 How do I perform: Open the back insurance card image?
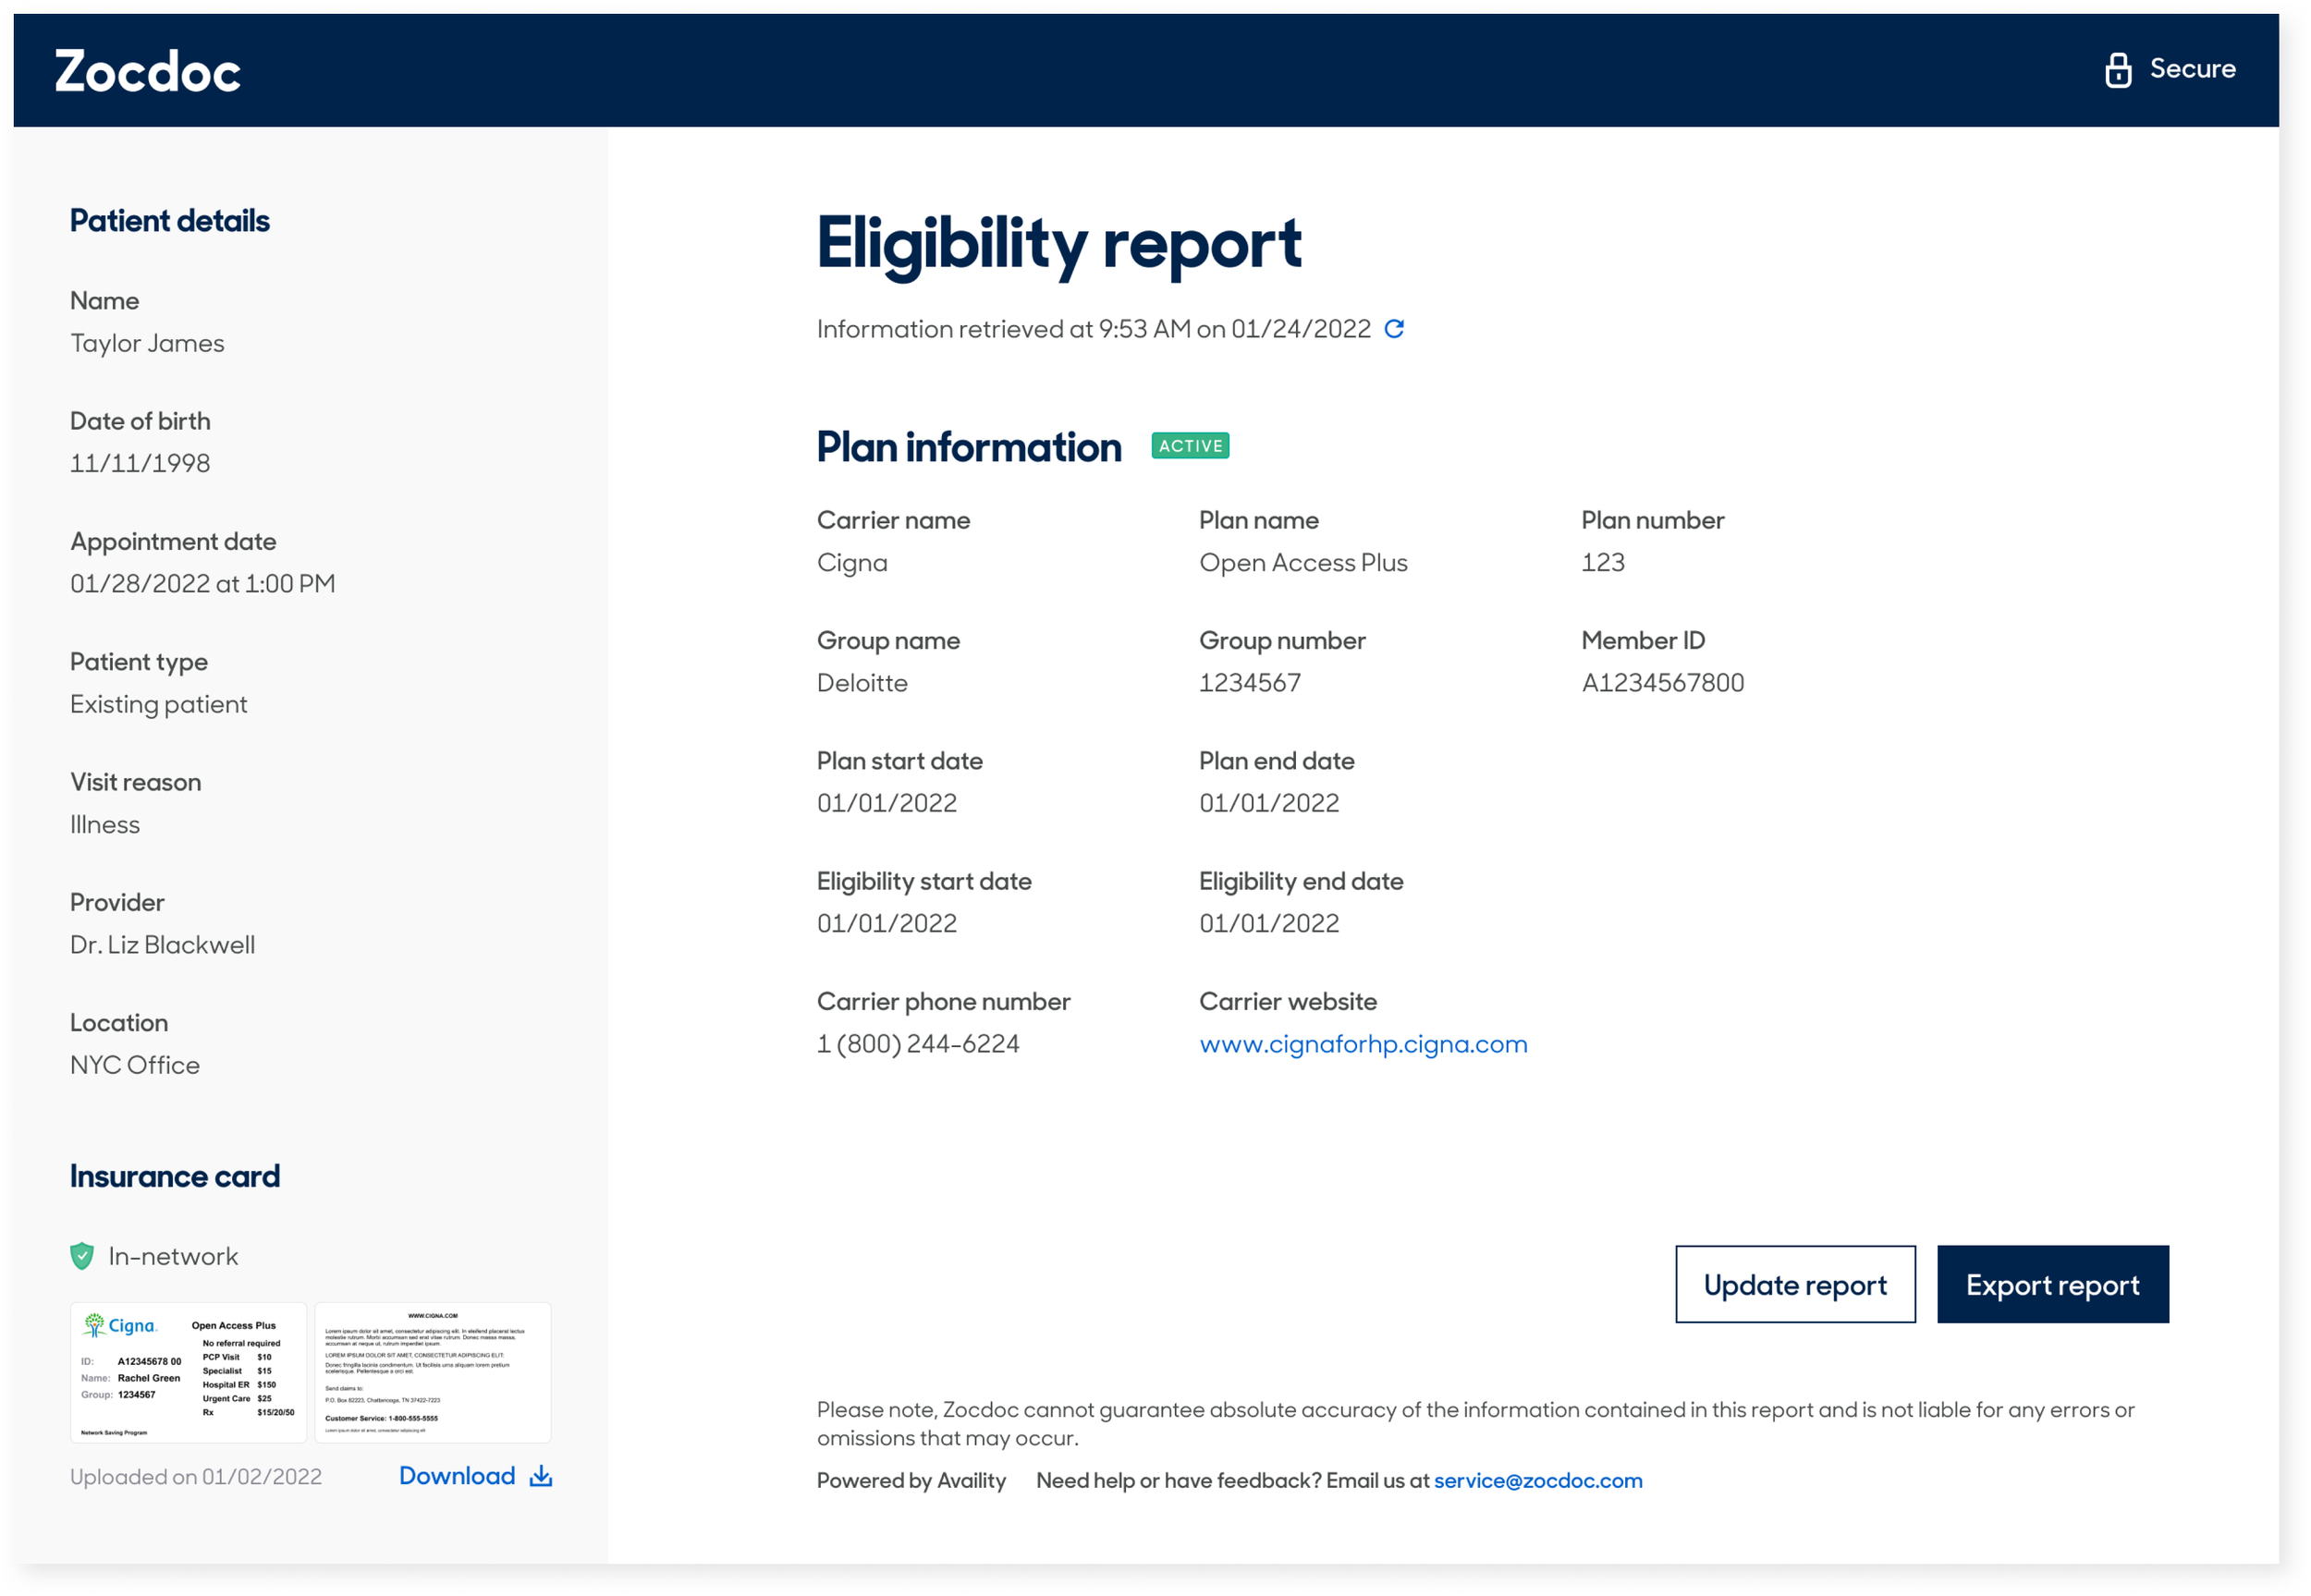pos(433,1372)
